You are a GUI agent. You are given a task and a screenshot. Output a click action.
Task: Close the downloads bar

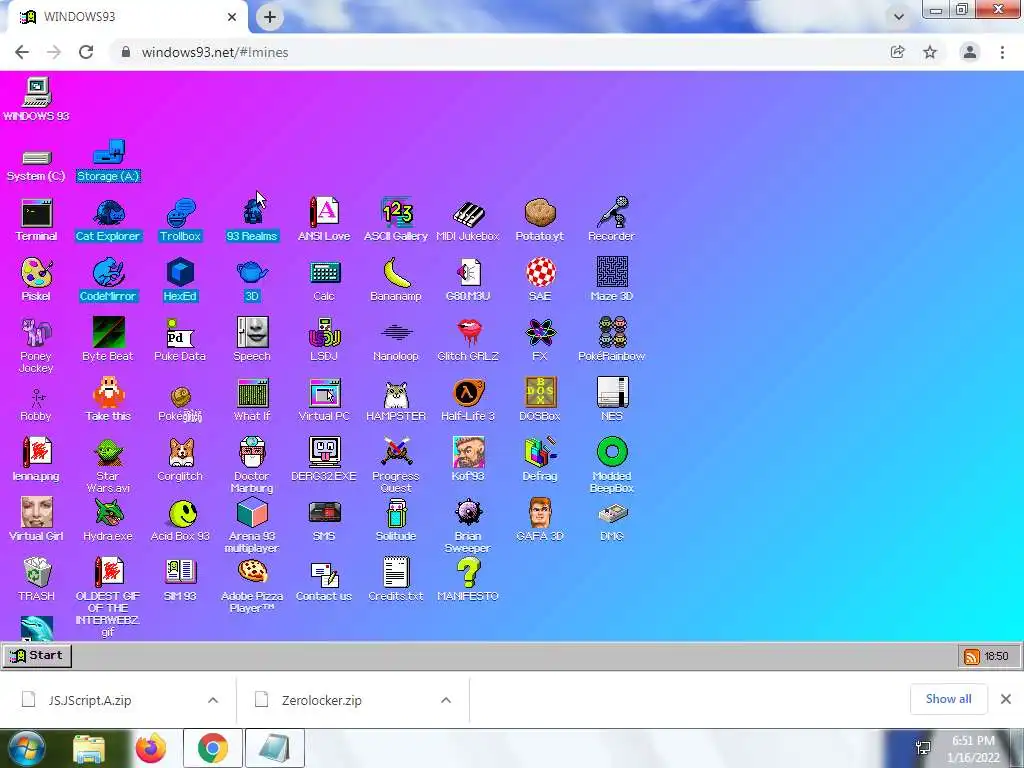click(1006, 699)
